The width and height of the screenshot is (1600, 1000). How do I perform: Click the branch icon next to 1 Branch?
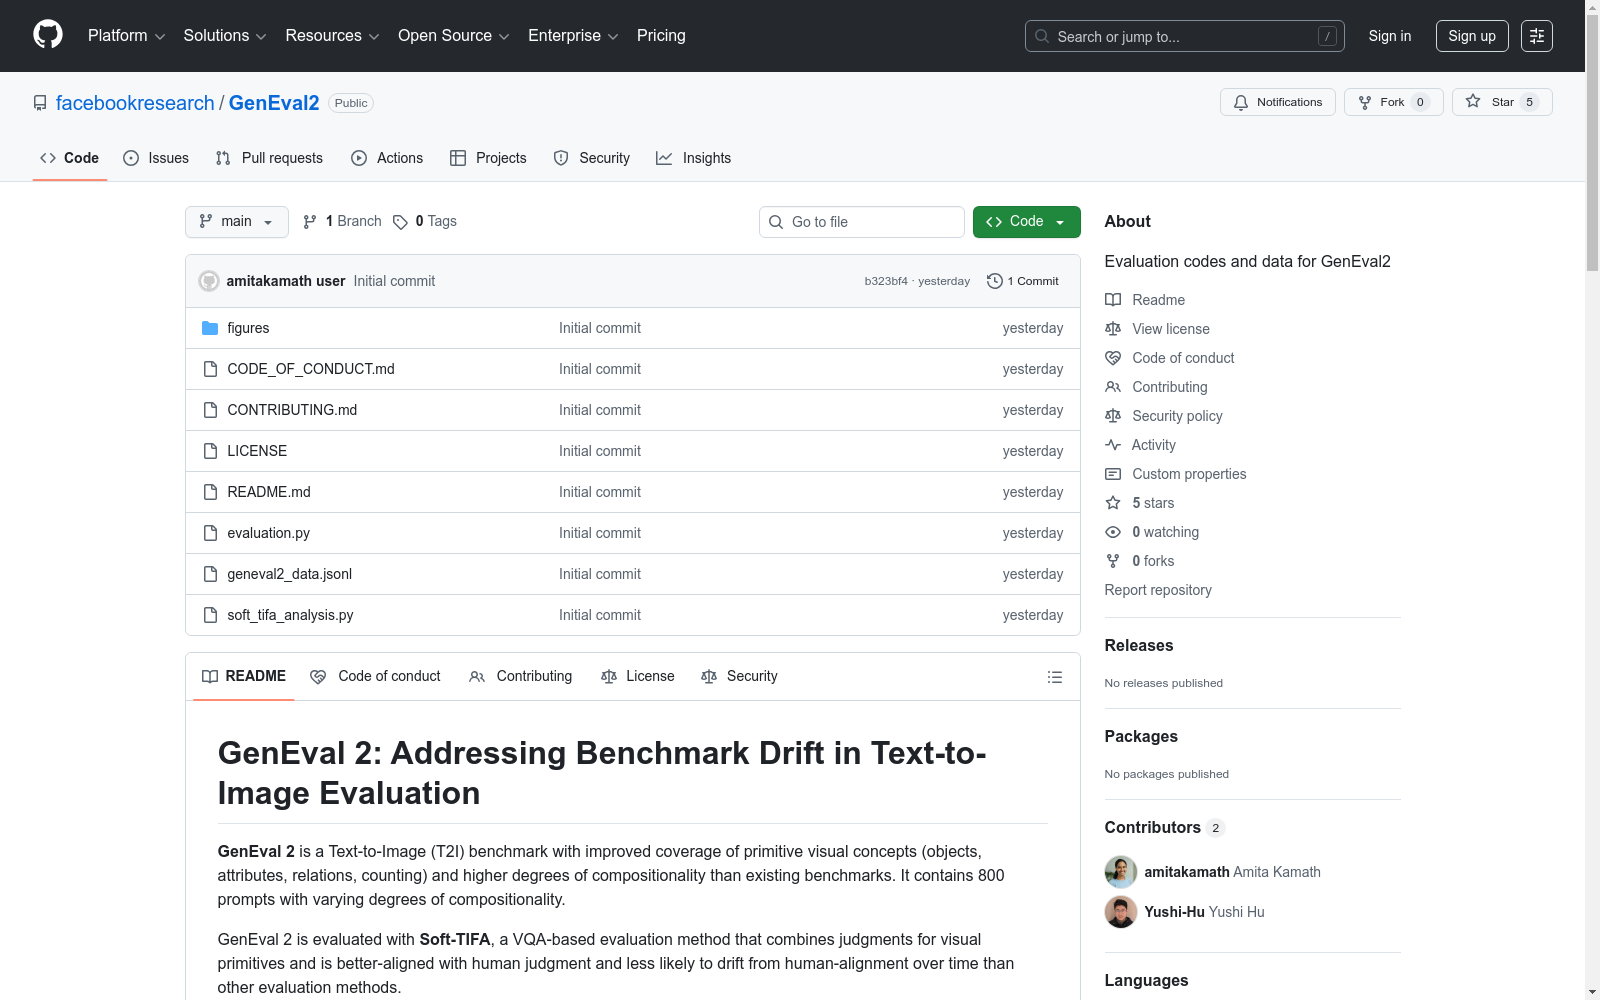coord(310,222)
